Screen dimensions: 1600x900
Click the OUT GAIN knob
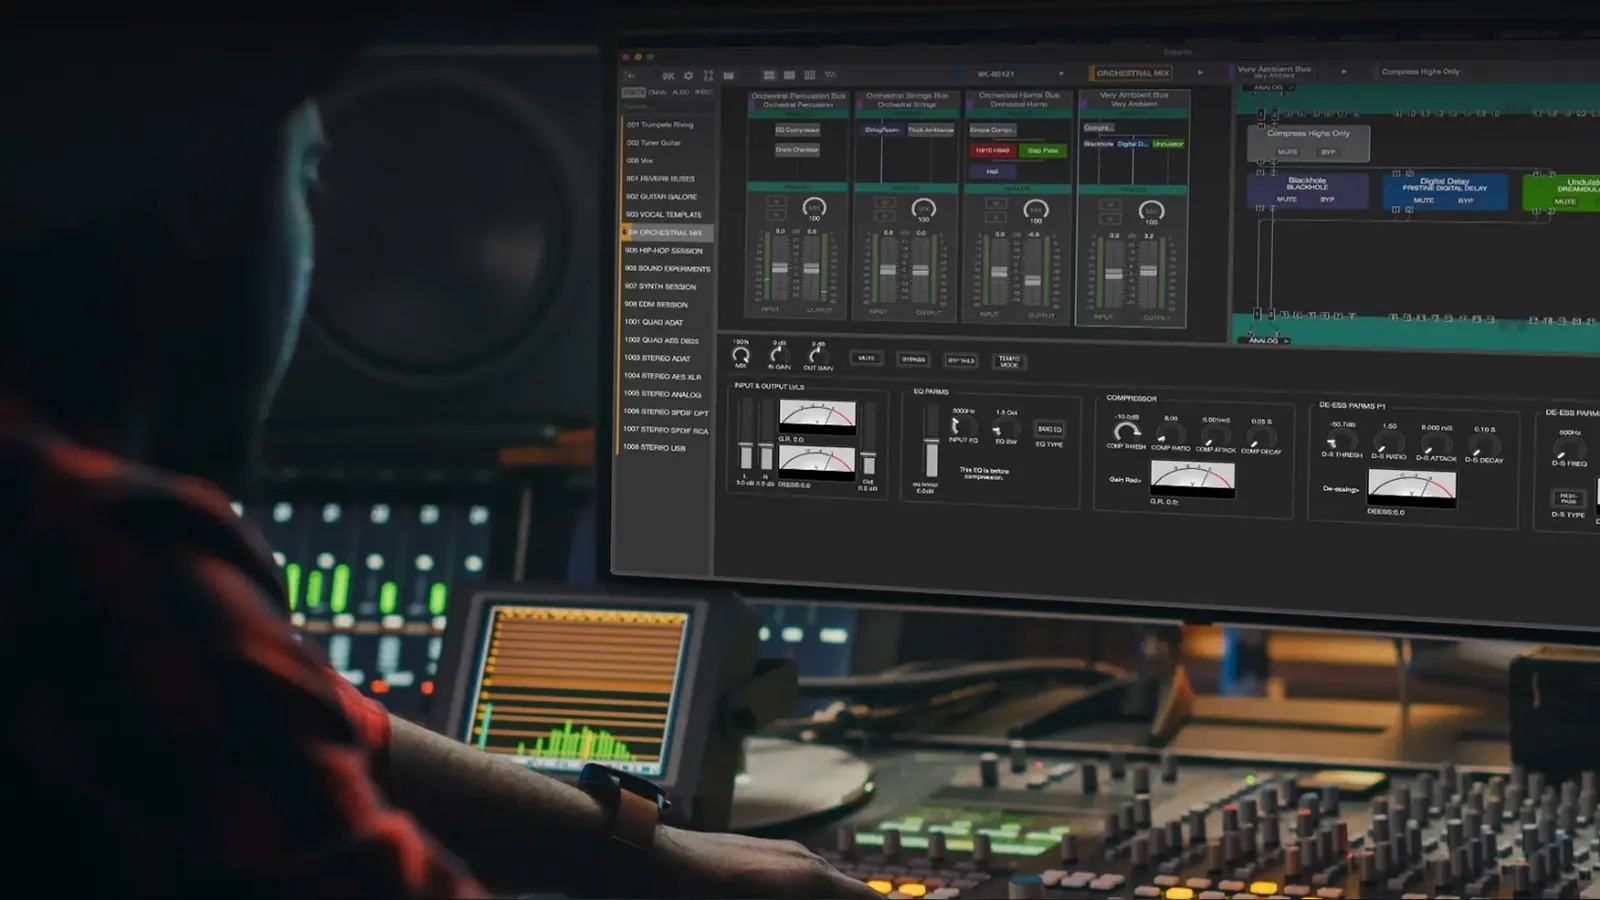(x=817, y=355)
